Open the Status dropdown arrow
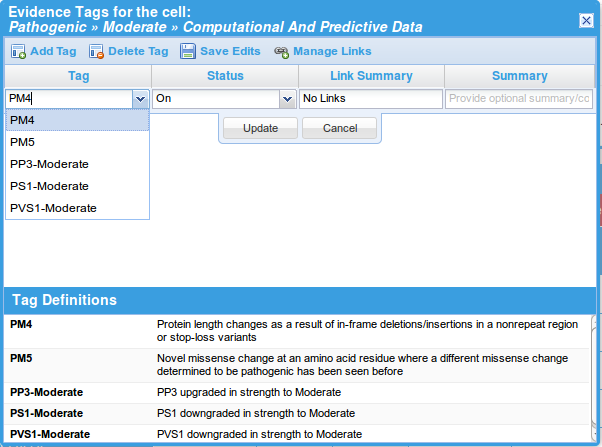Screen dimensions: 602x447 pos(287,99)
